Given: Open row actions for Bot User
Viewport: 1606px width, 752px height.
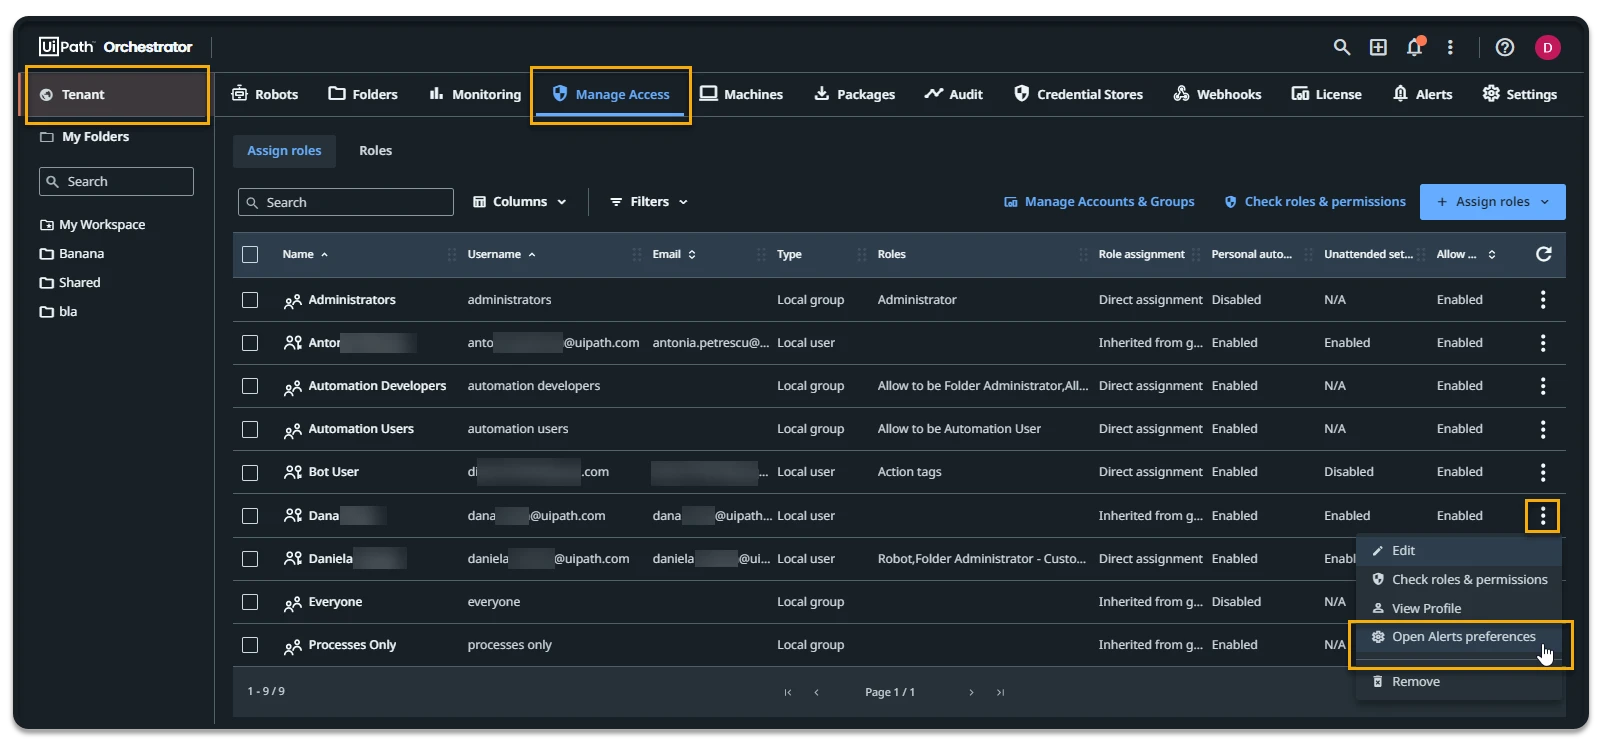Looking at the screenshot, I should click(1543, 472).
